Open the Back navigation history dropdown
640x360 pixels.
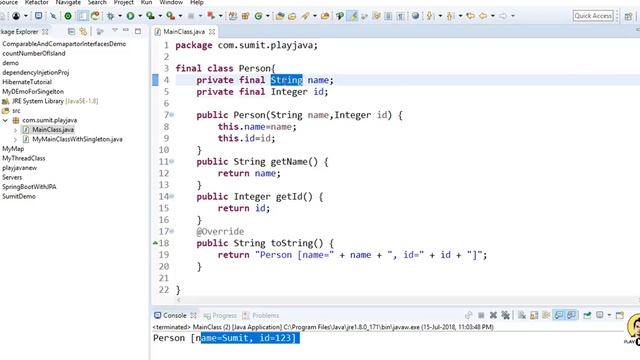[x=493, y=16]
